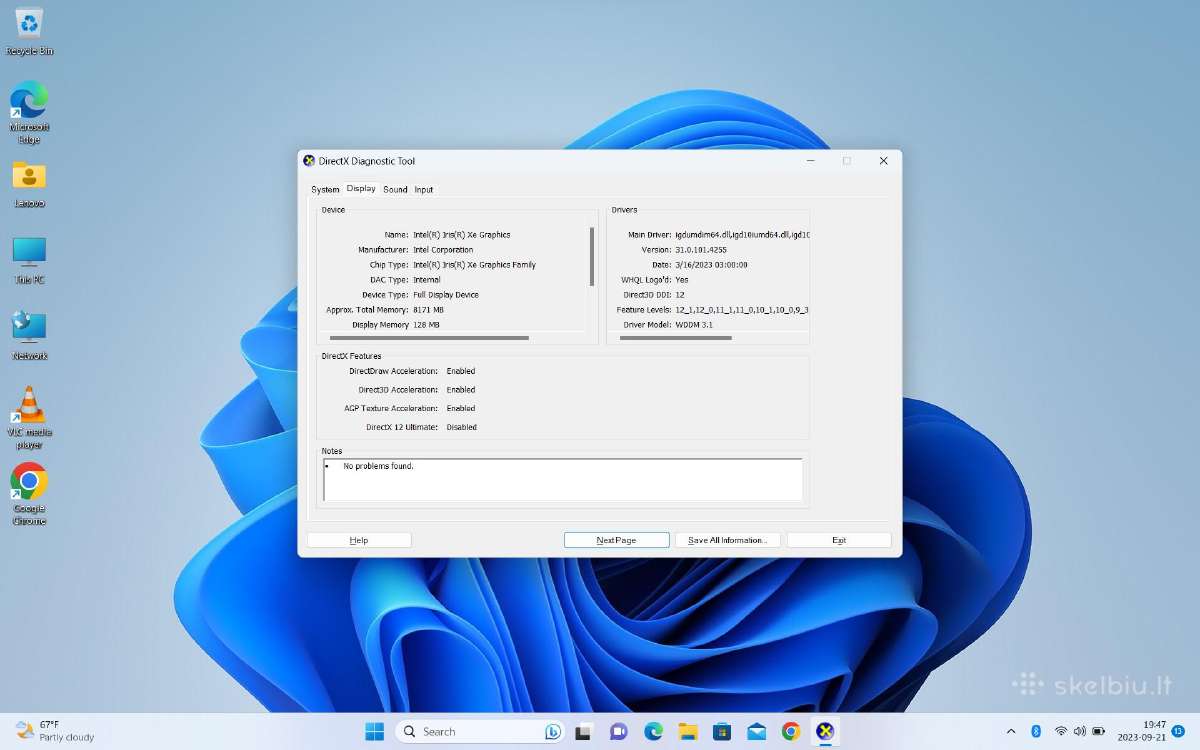This screenshot has width=1200, height=750.
Task: Open the Chat app on the taskbar
Action: click(618, 731)
